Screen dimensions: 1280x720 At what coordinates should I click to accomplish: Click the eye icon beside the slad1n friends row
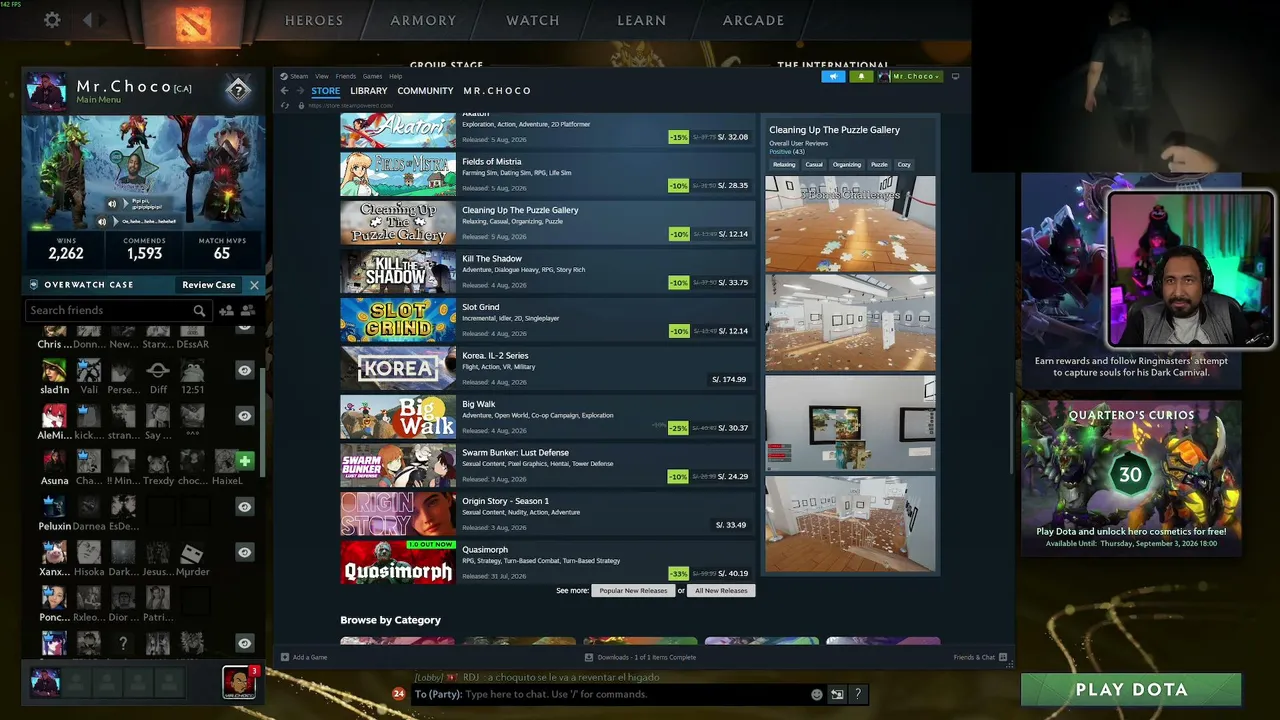(244, 371)
